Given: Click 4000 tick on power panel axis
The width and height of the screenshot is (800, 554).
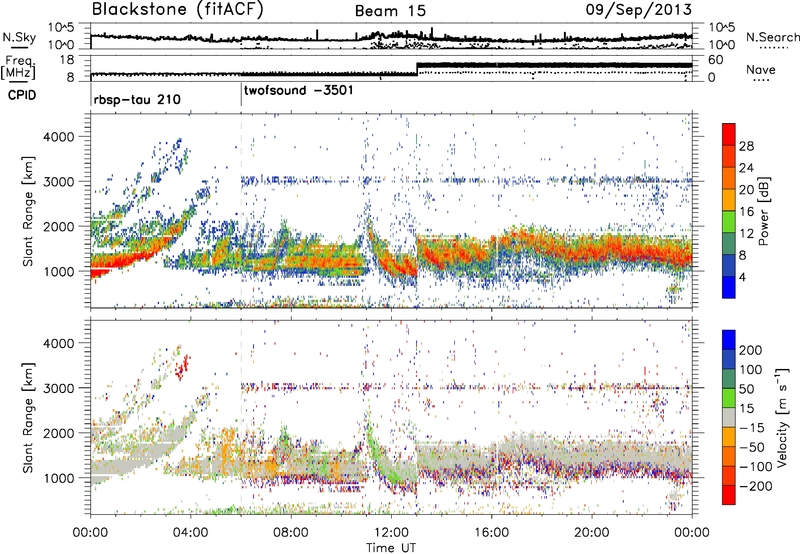Looking at the screenshot, I should pyautogui.click(x=59, y=137).
